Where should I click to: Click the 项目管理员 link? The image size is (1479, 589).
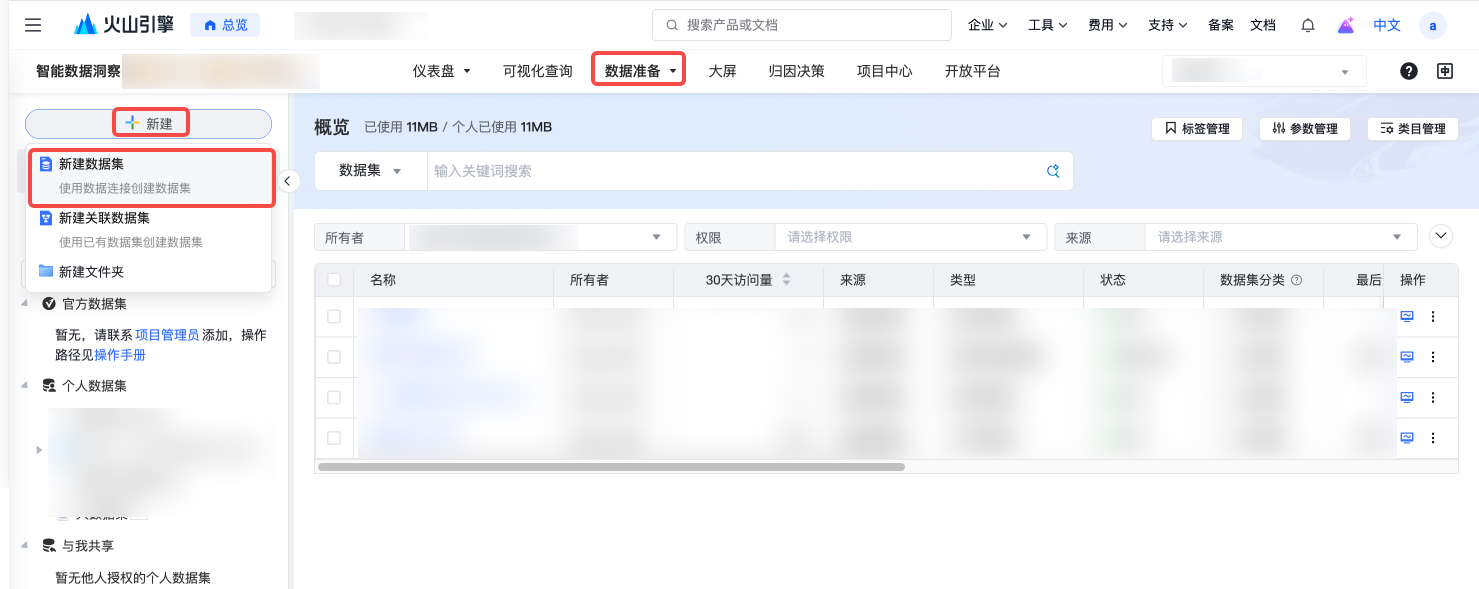click(167, 335)
